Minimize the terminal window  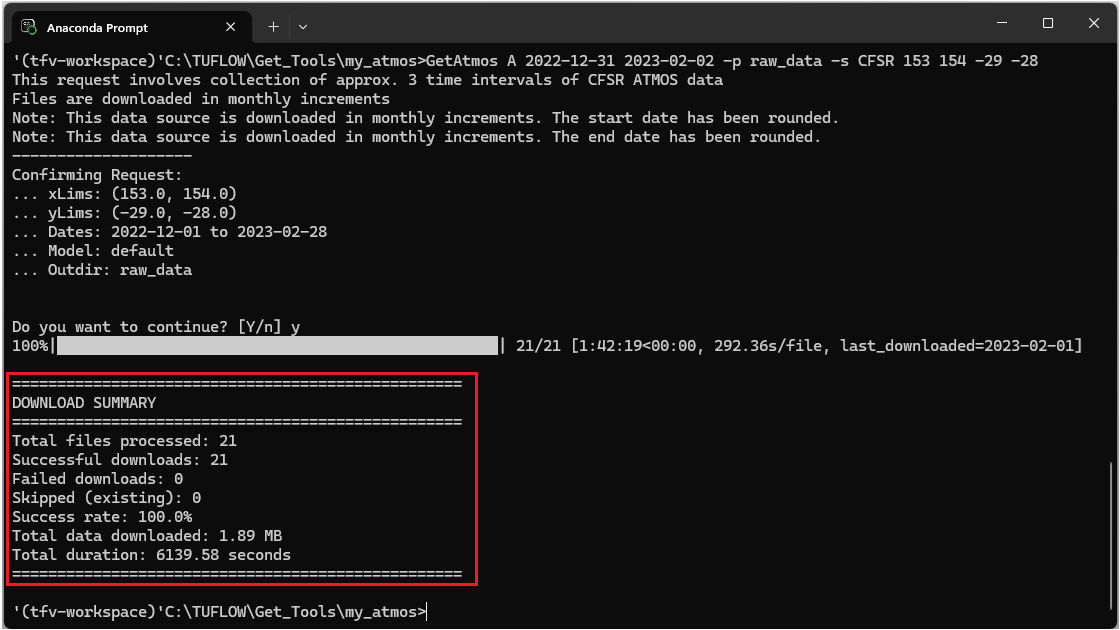[1001, 23]
